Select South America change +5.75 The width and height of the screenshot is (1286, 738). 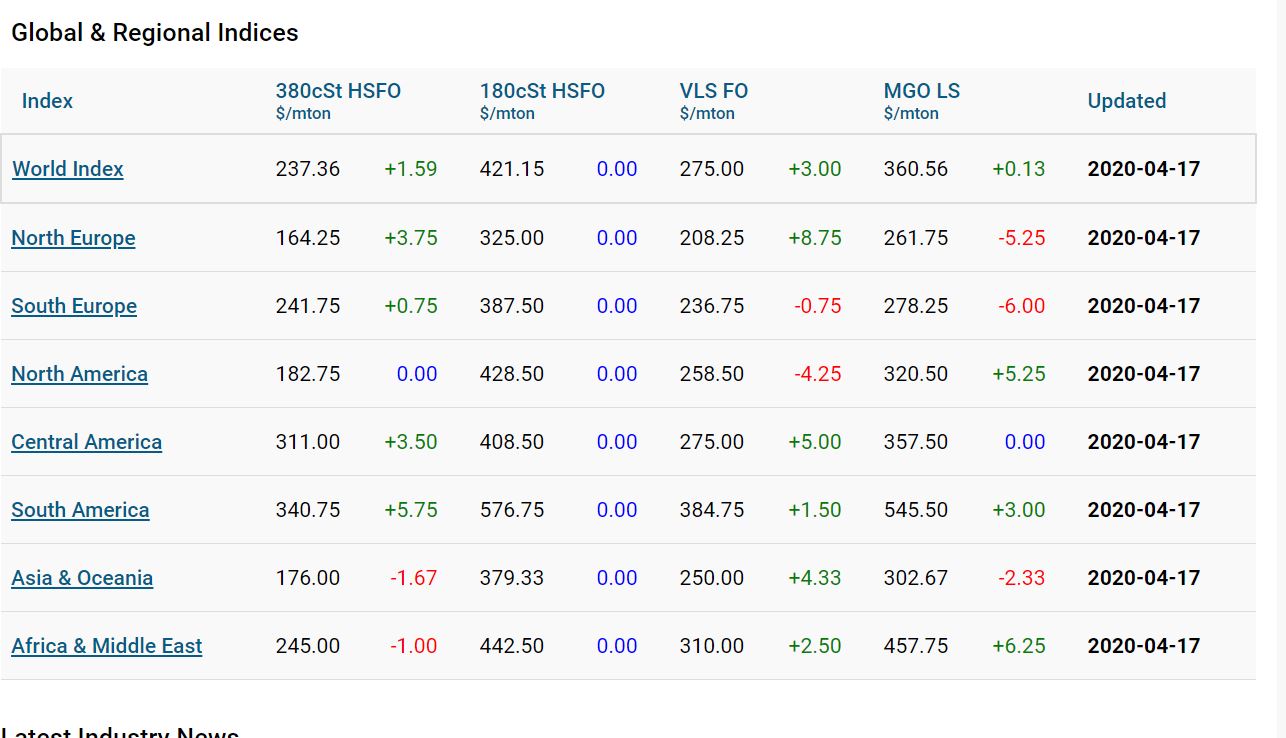[411, 510]
